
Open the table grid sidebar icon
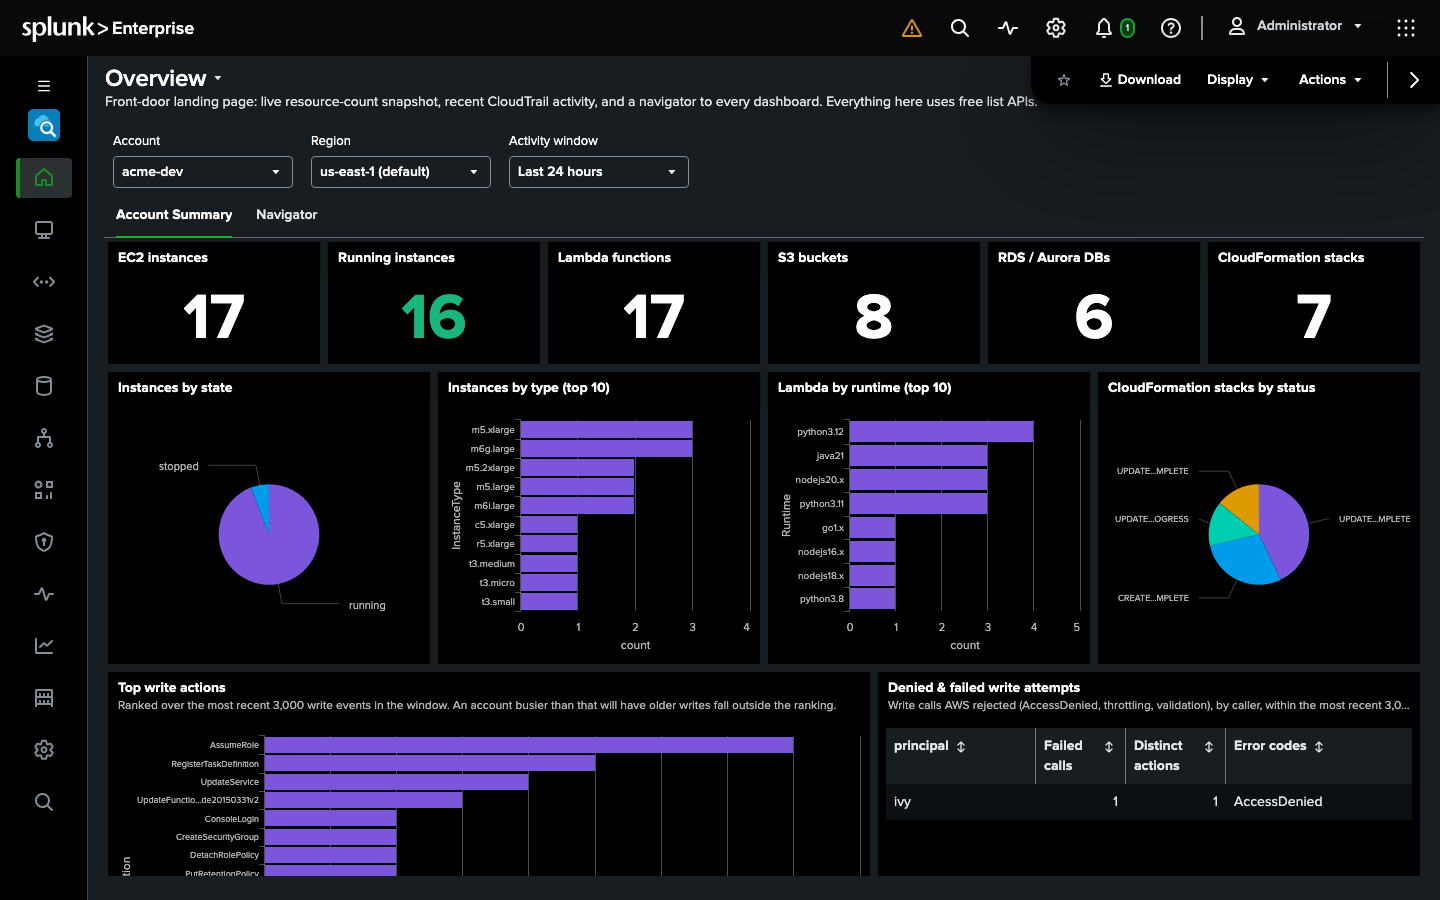[44, 698]
